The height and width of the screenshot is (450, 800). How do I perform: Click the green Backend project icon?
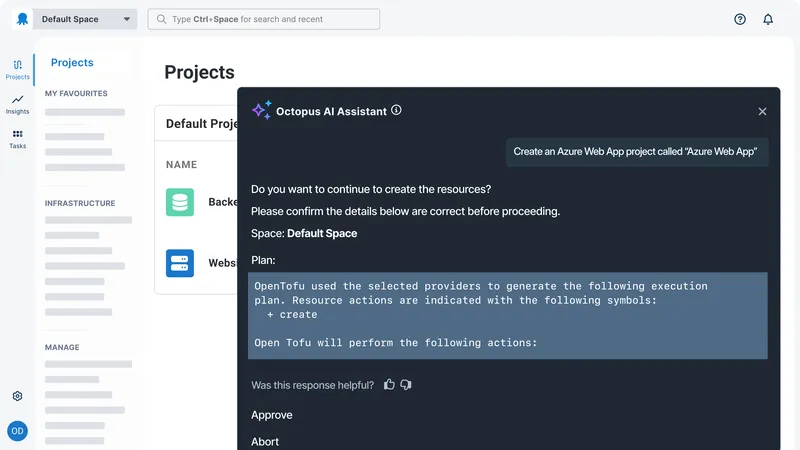tap(180, 202)
